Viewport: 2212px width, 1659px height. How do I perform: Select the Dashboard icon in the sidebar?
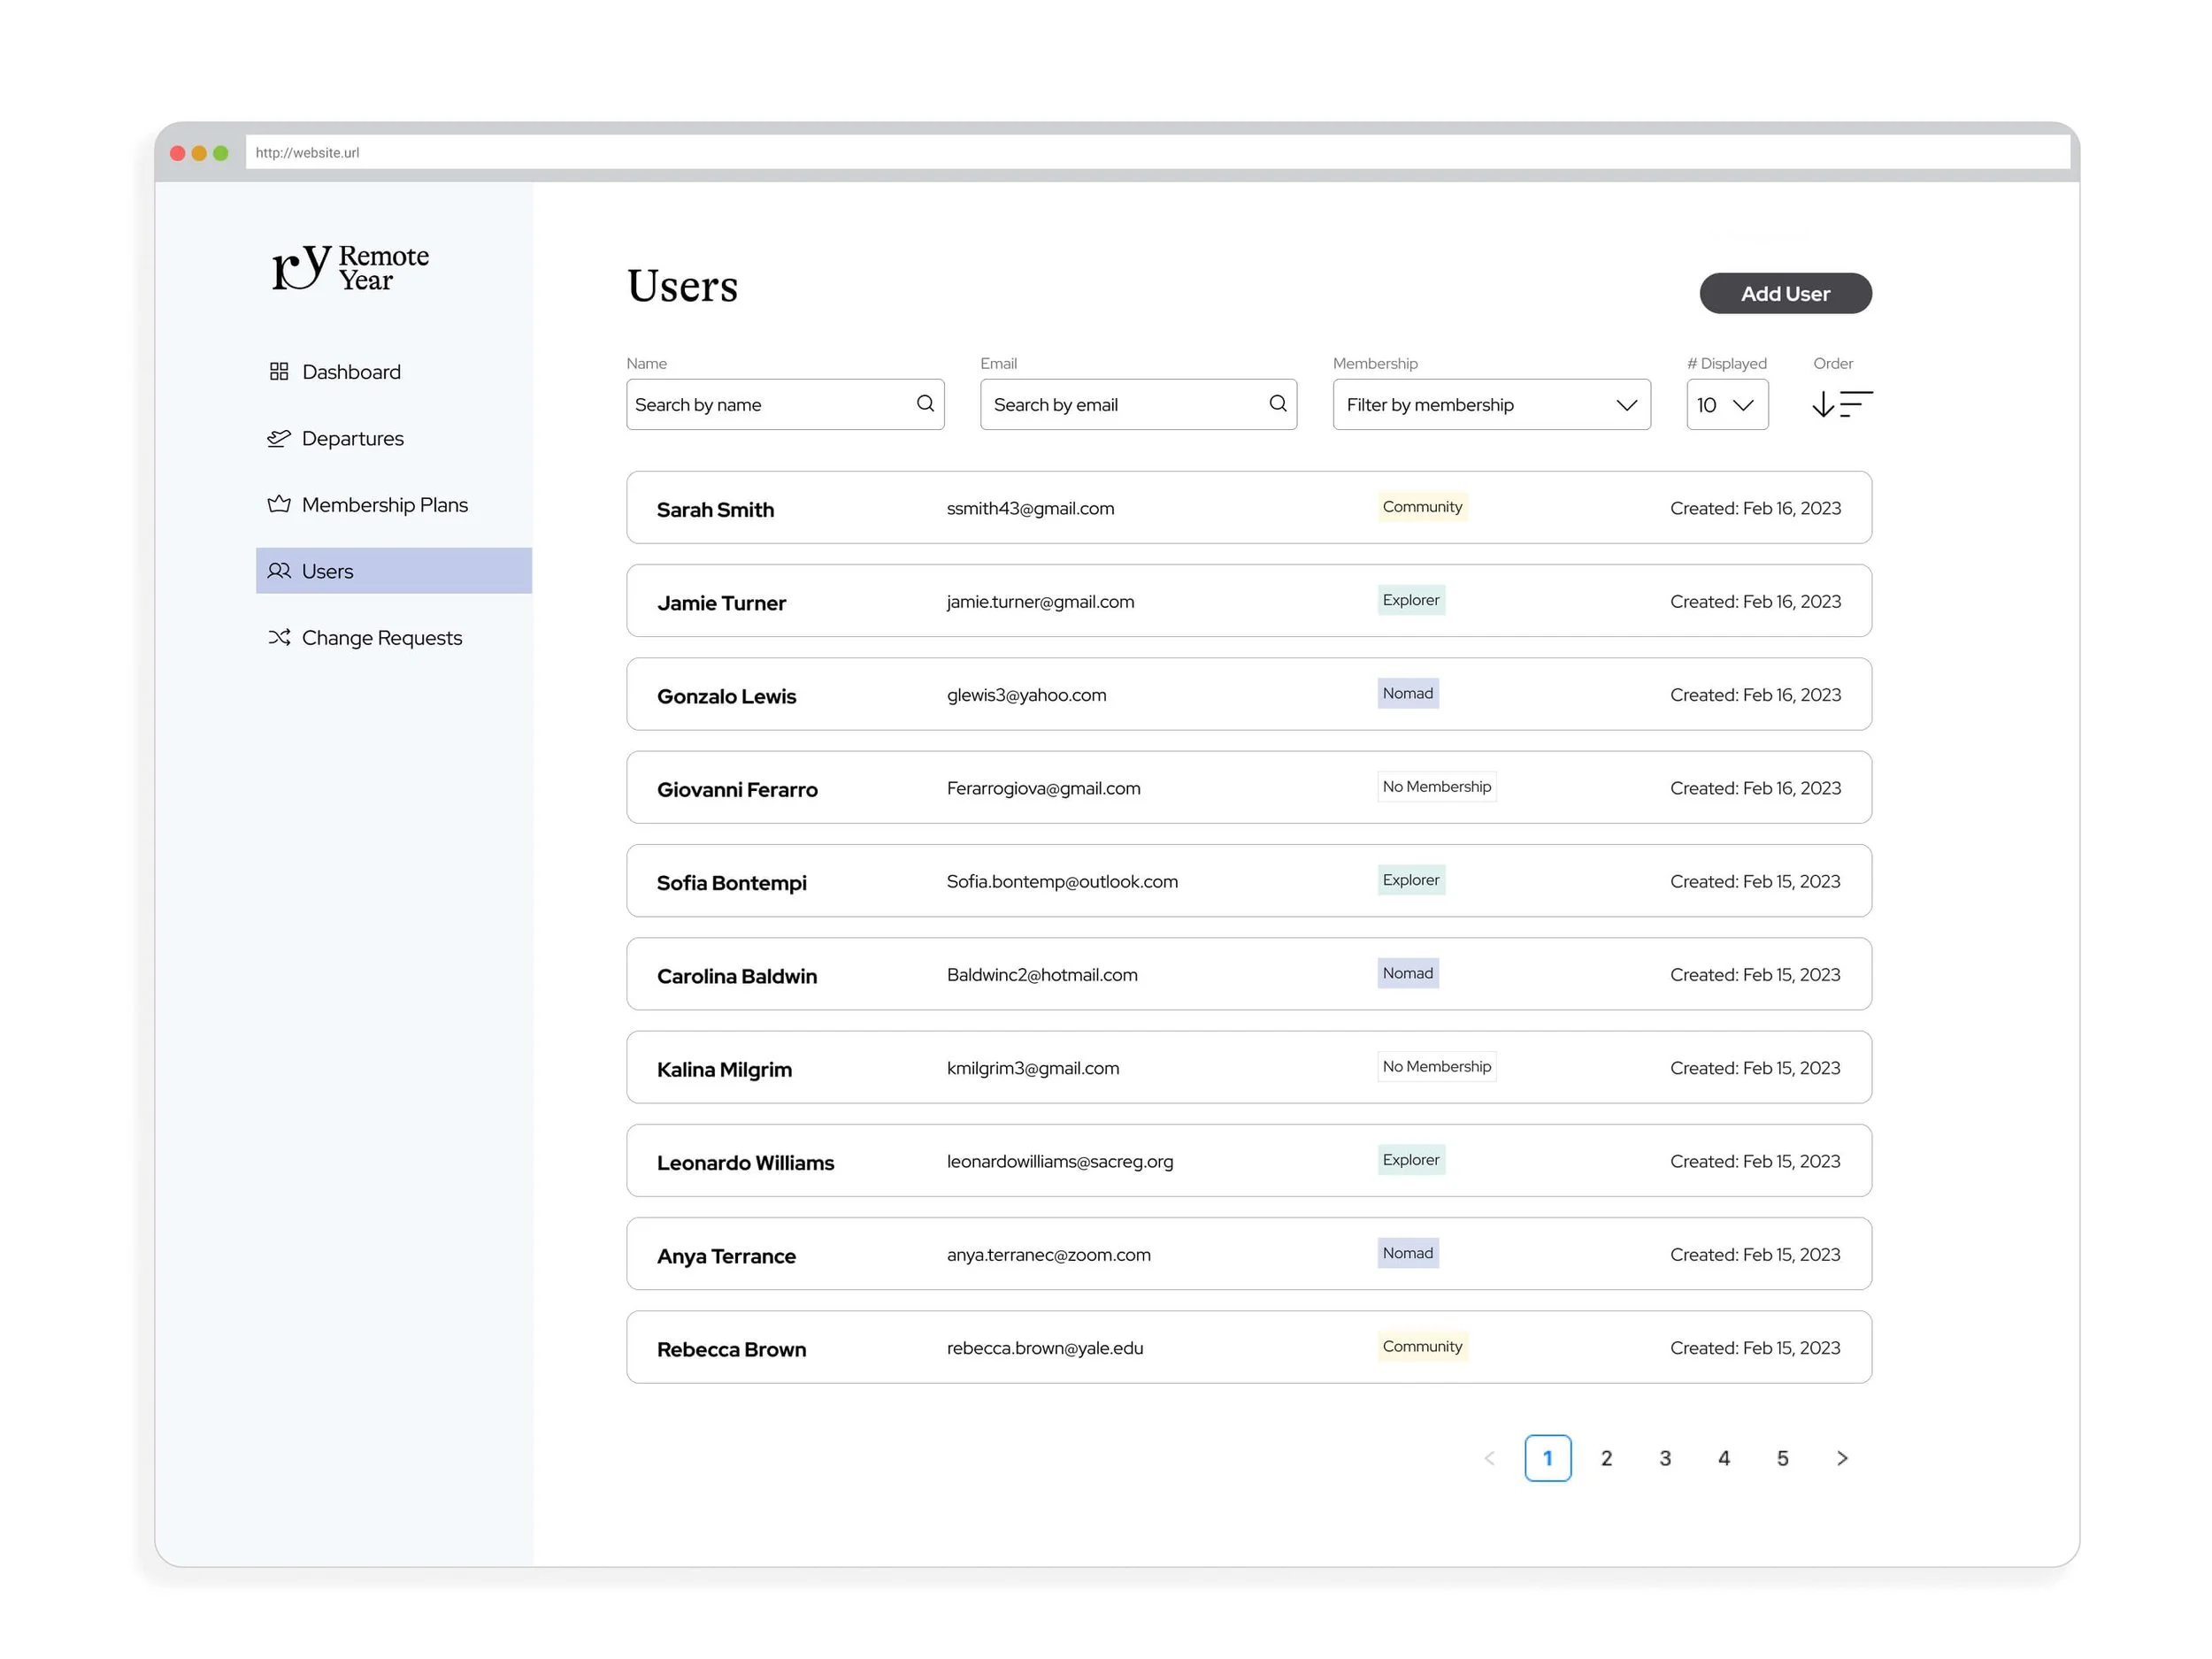(279, 371)
